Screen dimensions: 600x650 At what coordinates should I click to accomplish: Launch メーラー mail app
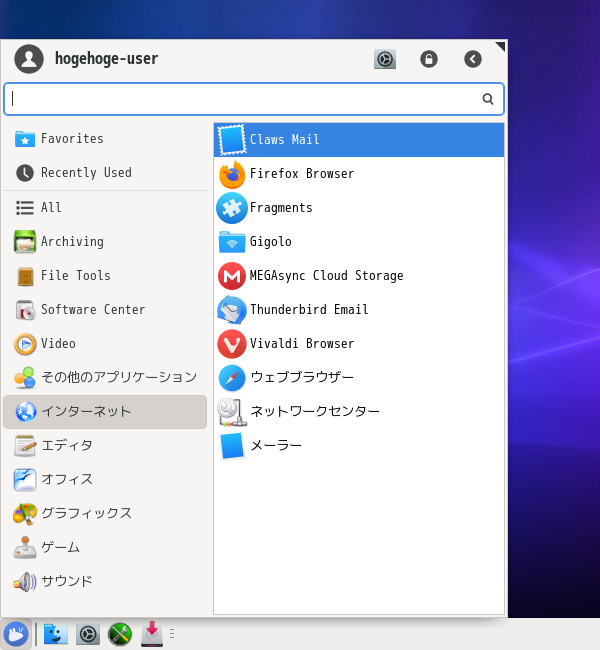coord(359,446)
